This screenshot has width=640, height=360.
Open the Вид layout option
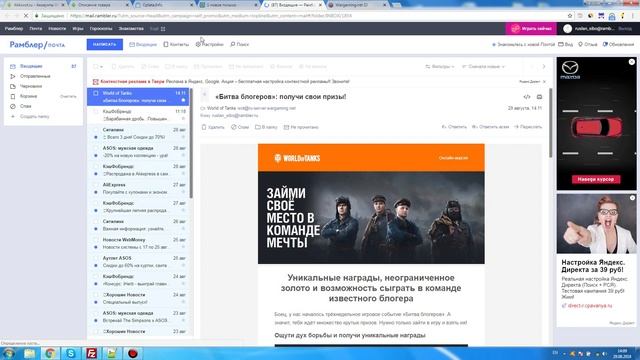coord(565,44)
